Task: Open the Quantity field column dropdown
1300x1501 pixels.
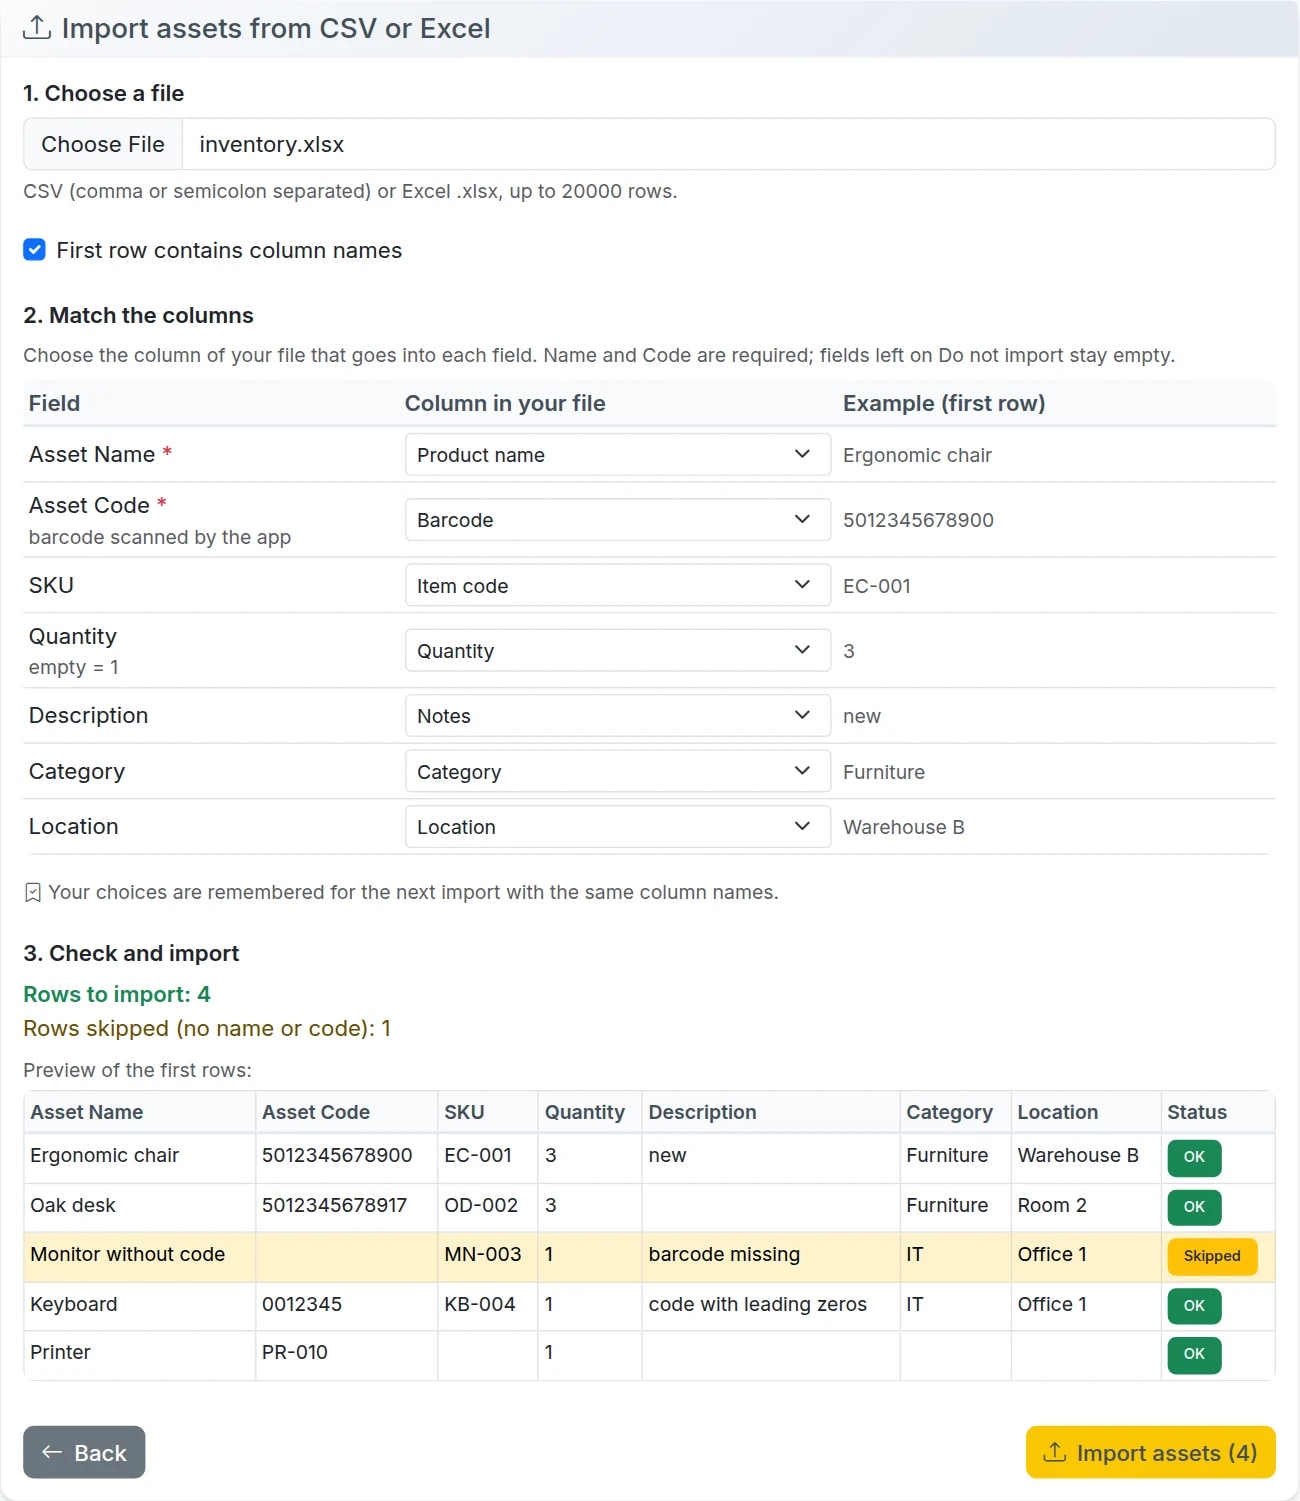Action: [x=617, y=650]
